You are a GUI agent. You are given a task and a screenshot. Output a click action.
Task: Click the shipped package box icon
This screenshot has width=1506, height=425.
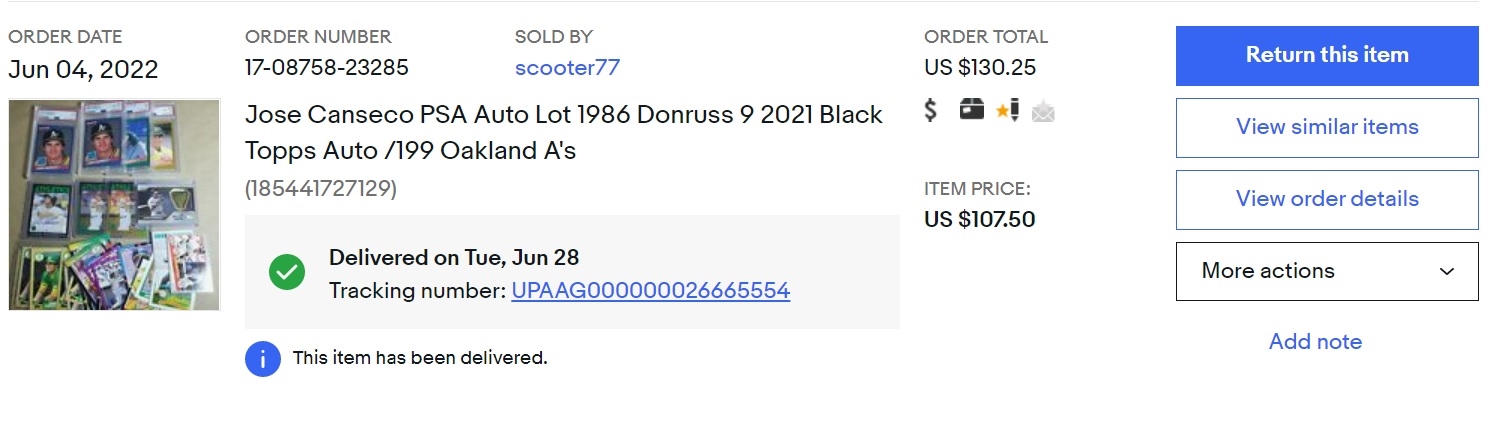971,110
